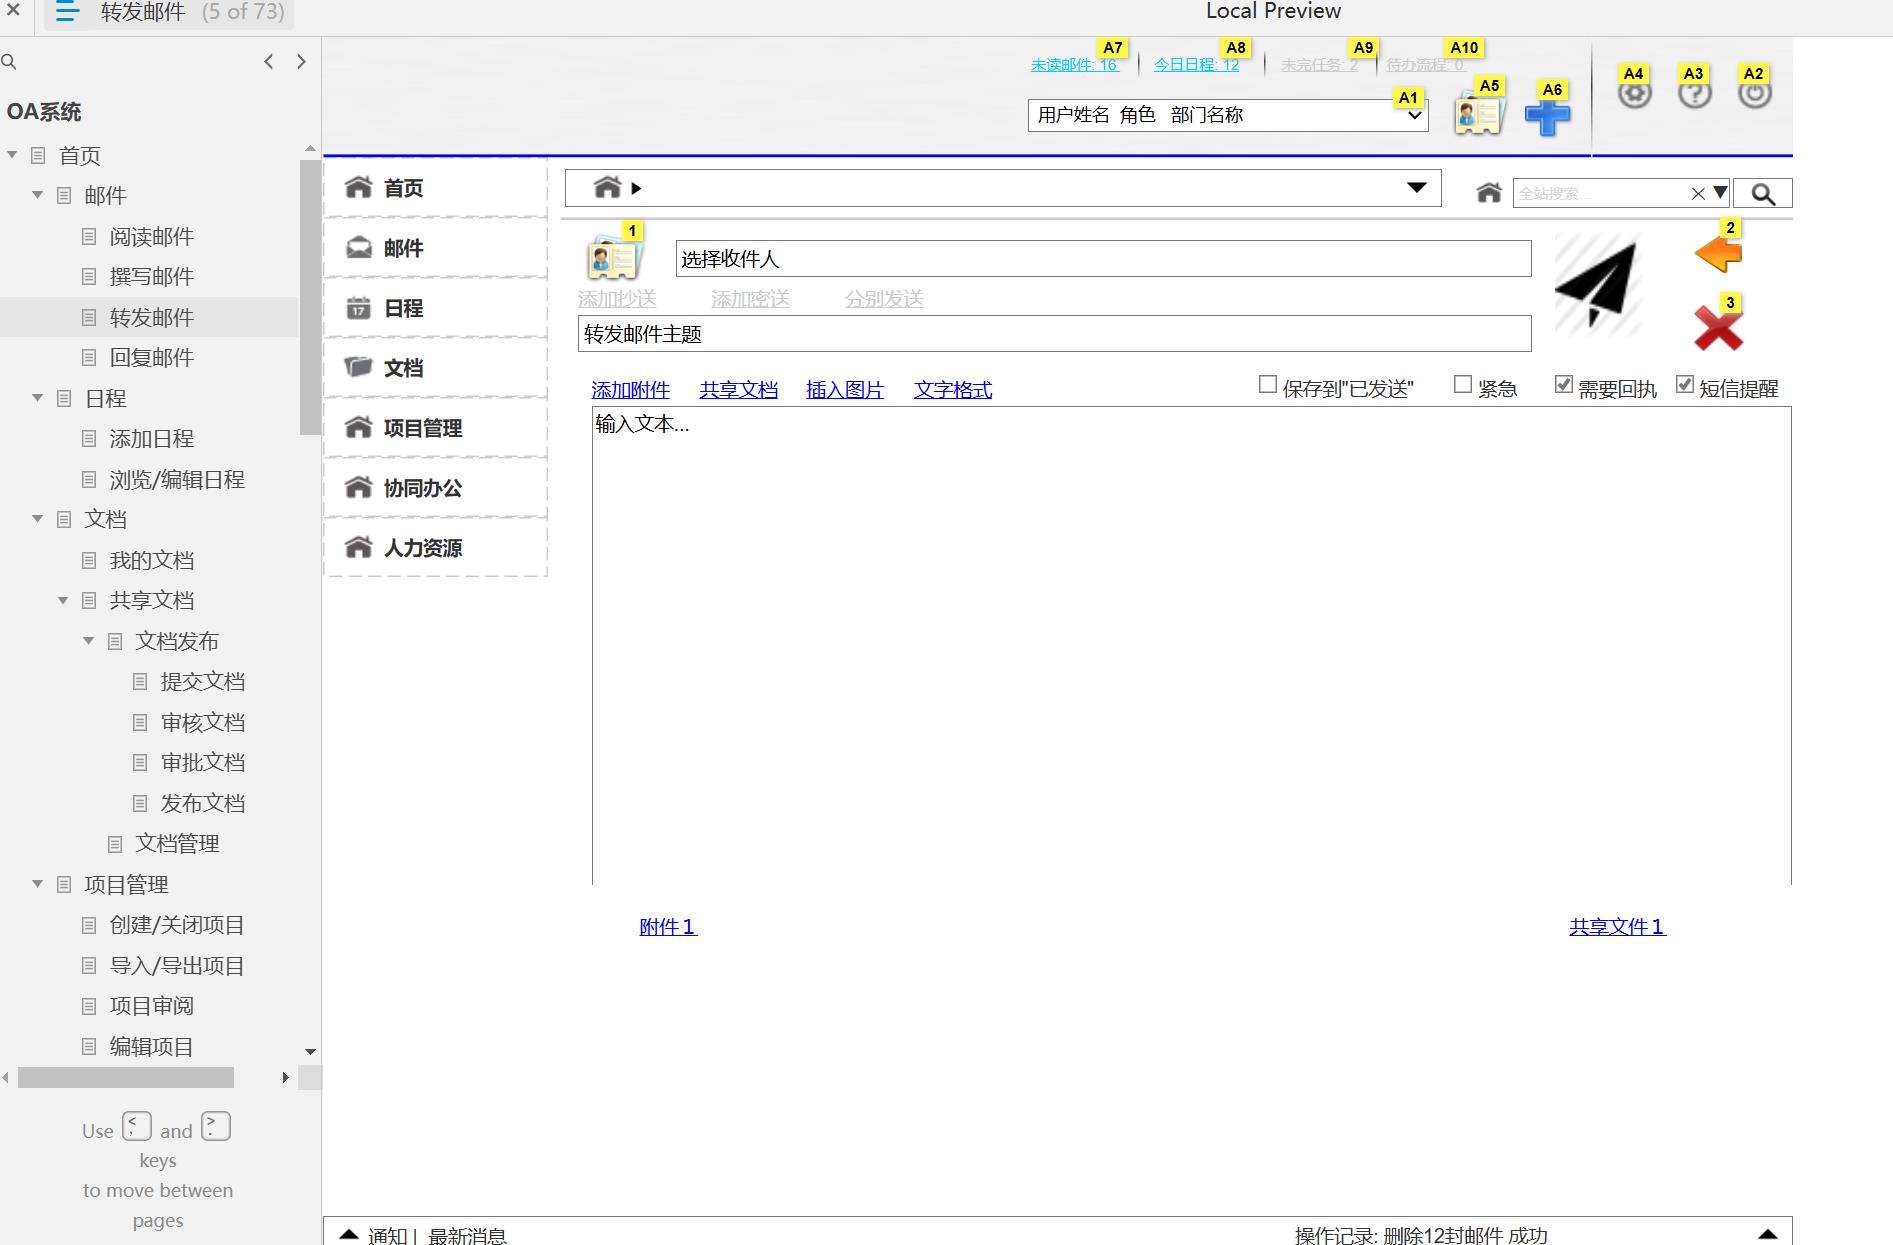
Task: Click the 添加附件 link
Action: point(630,390)
